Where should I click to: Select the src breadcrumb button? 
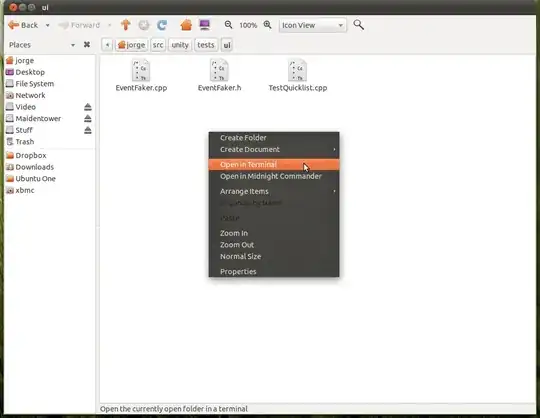point(158,45)
